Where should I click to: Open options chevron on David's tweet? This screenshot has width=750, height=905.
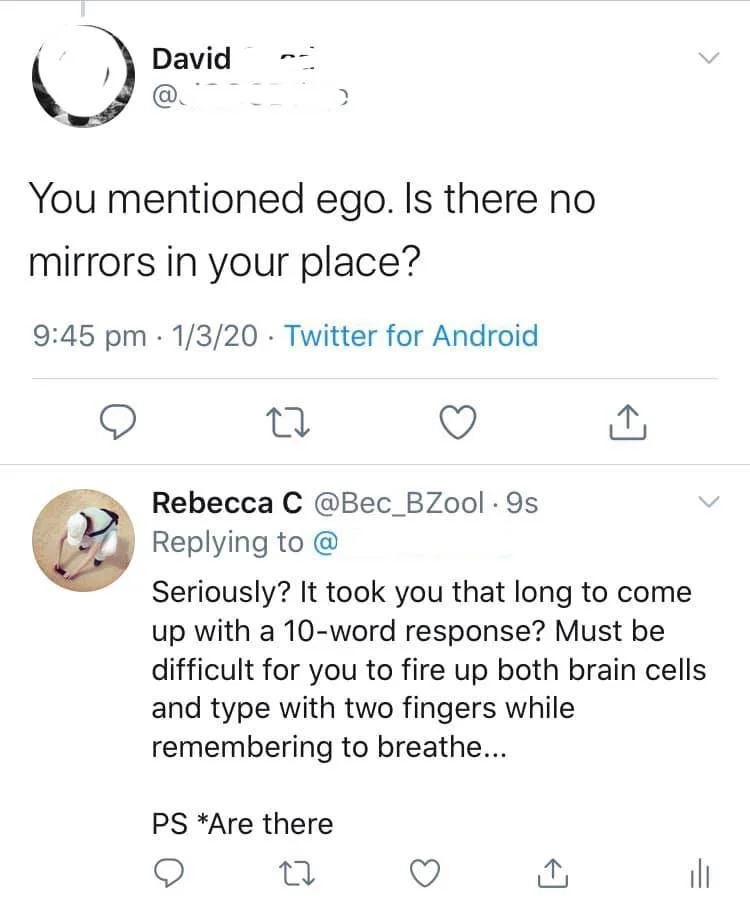(x=708, y=58)
